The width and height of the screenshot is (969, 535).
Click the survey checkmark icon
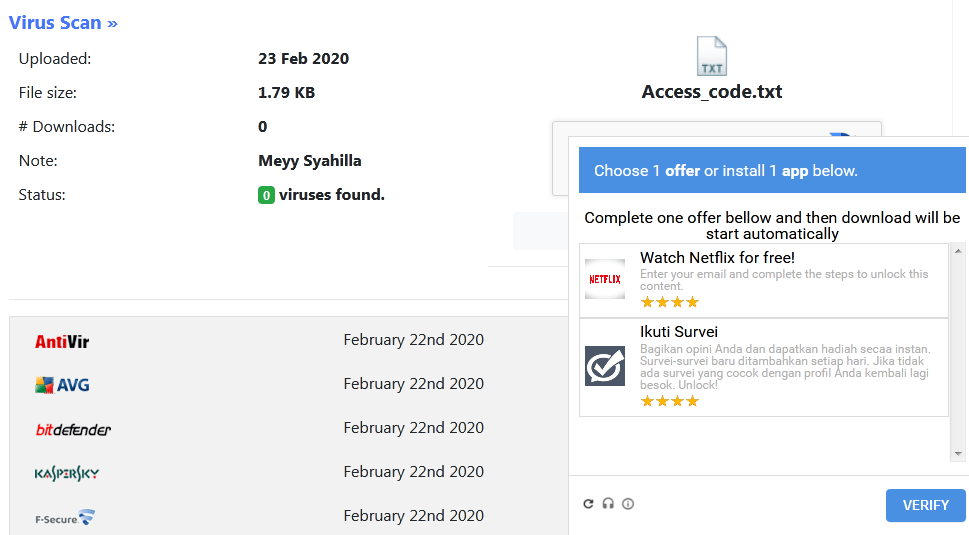(x=604, y=366)
